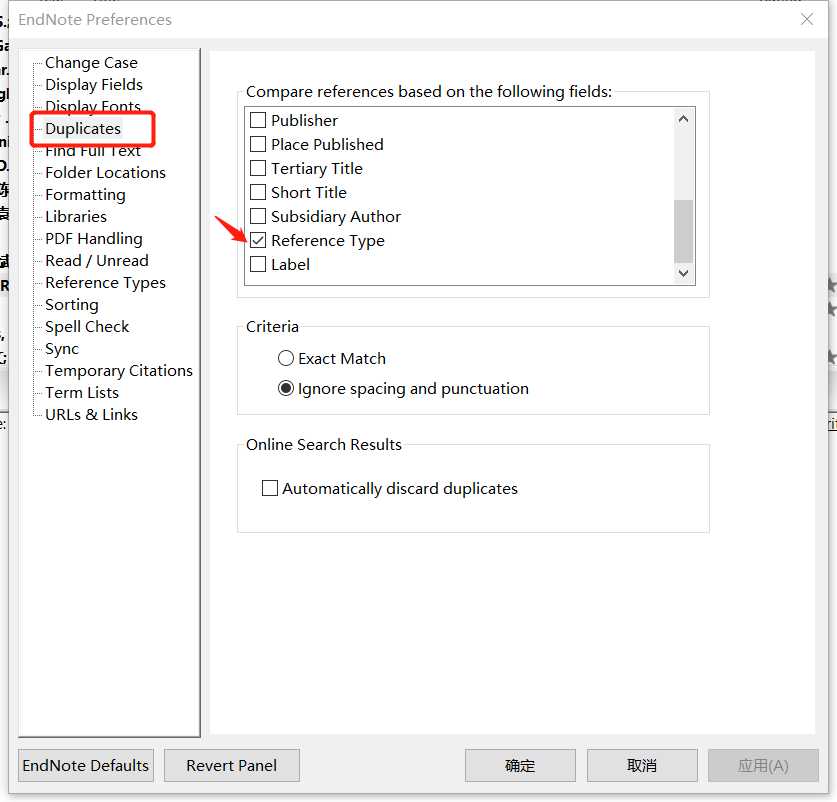Cancel with the 取消 button

point(642,766)
